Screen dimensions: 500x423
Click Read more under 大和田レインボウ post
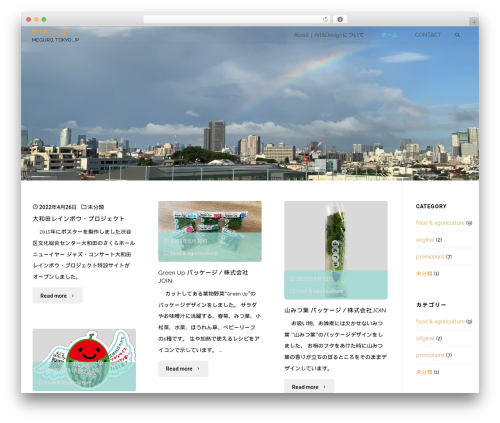pos(57,296)
